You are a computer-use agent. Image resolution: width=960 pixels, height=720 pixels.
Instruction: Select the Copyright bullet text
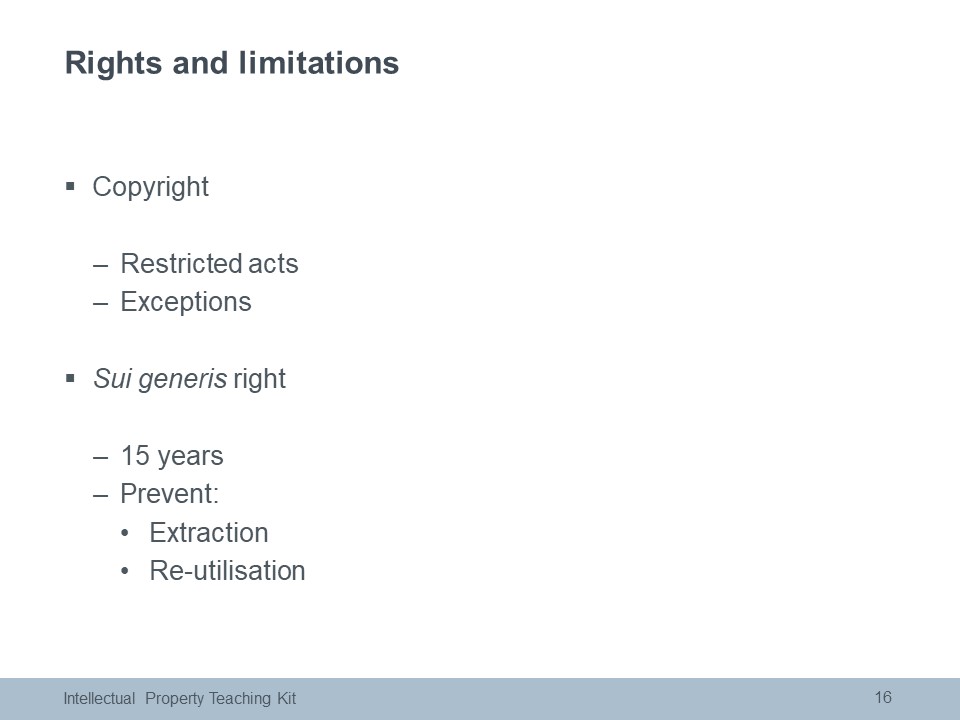[151, 187]
